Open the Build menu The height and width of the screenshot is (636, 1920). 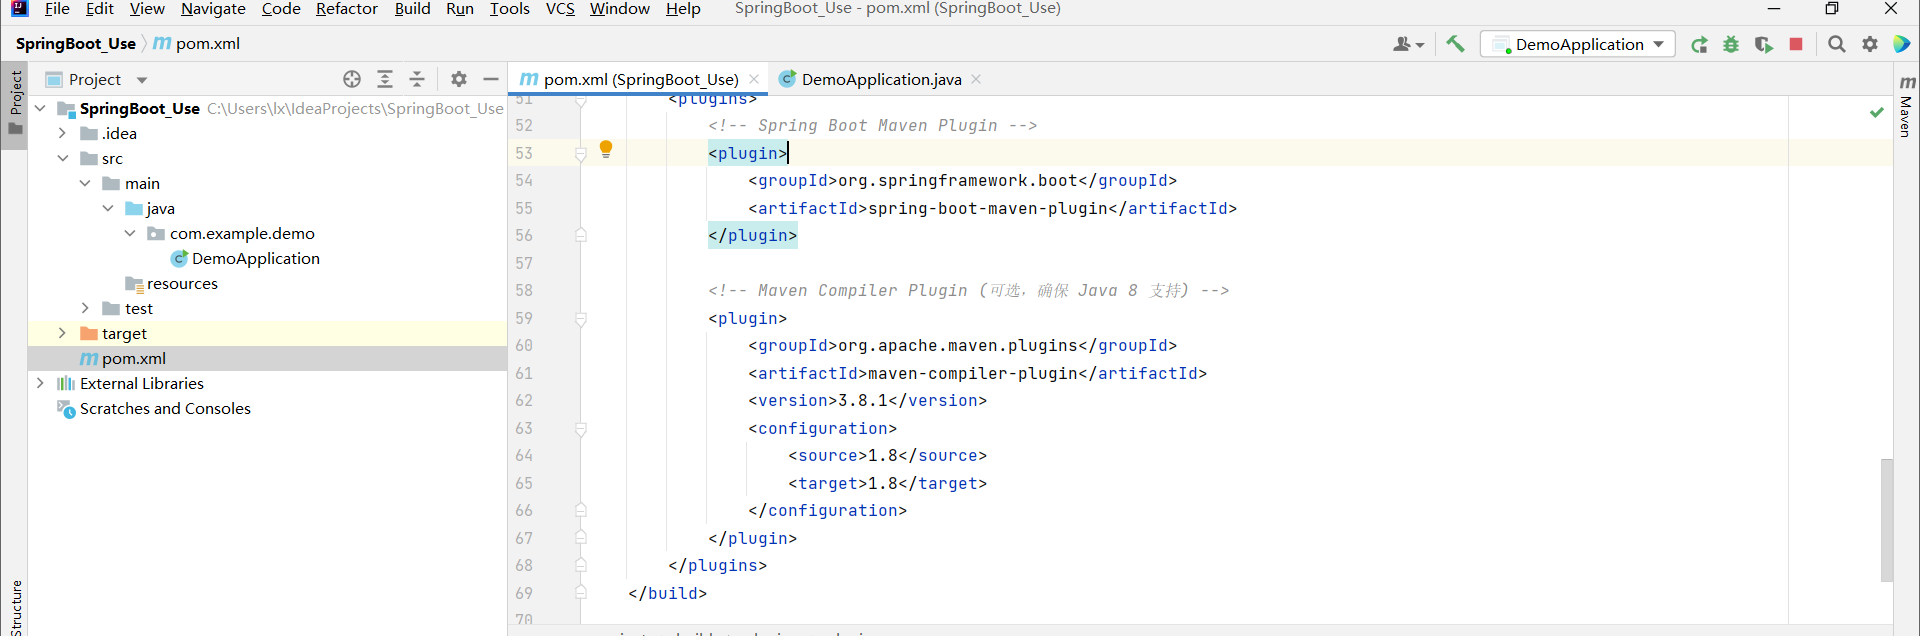pyautogui.click(x=412, y=9)
